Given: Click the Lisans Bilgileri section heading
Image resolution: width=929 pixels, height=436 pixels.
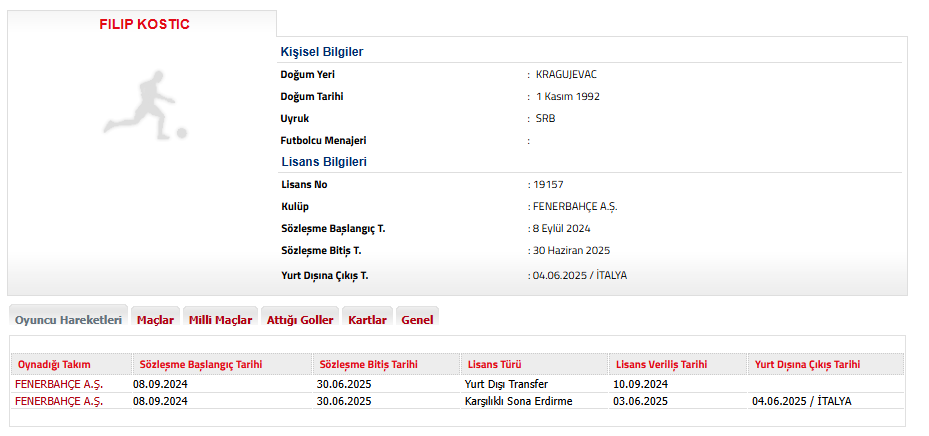Looking at the screenshot, I should coord(323,162).
